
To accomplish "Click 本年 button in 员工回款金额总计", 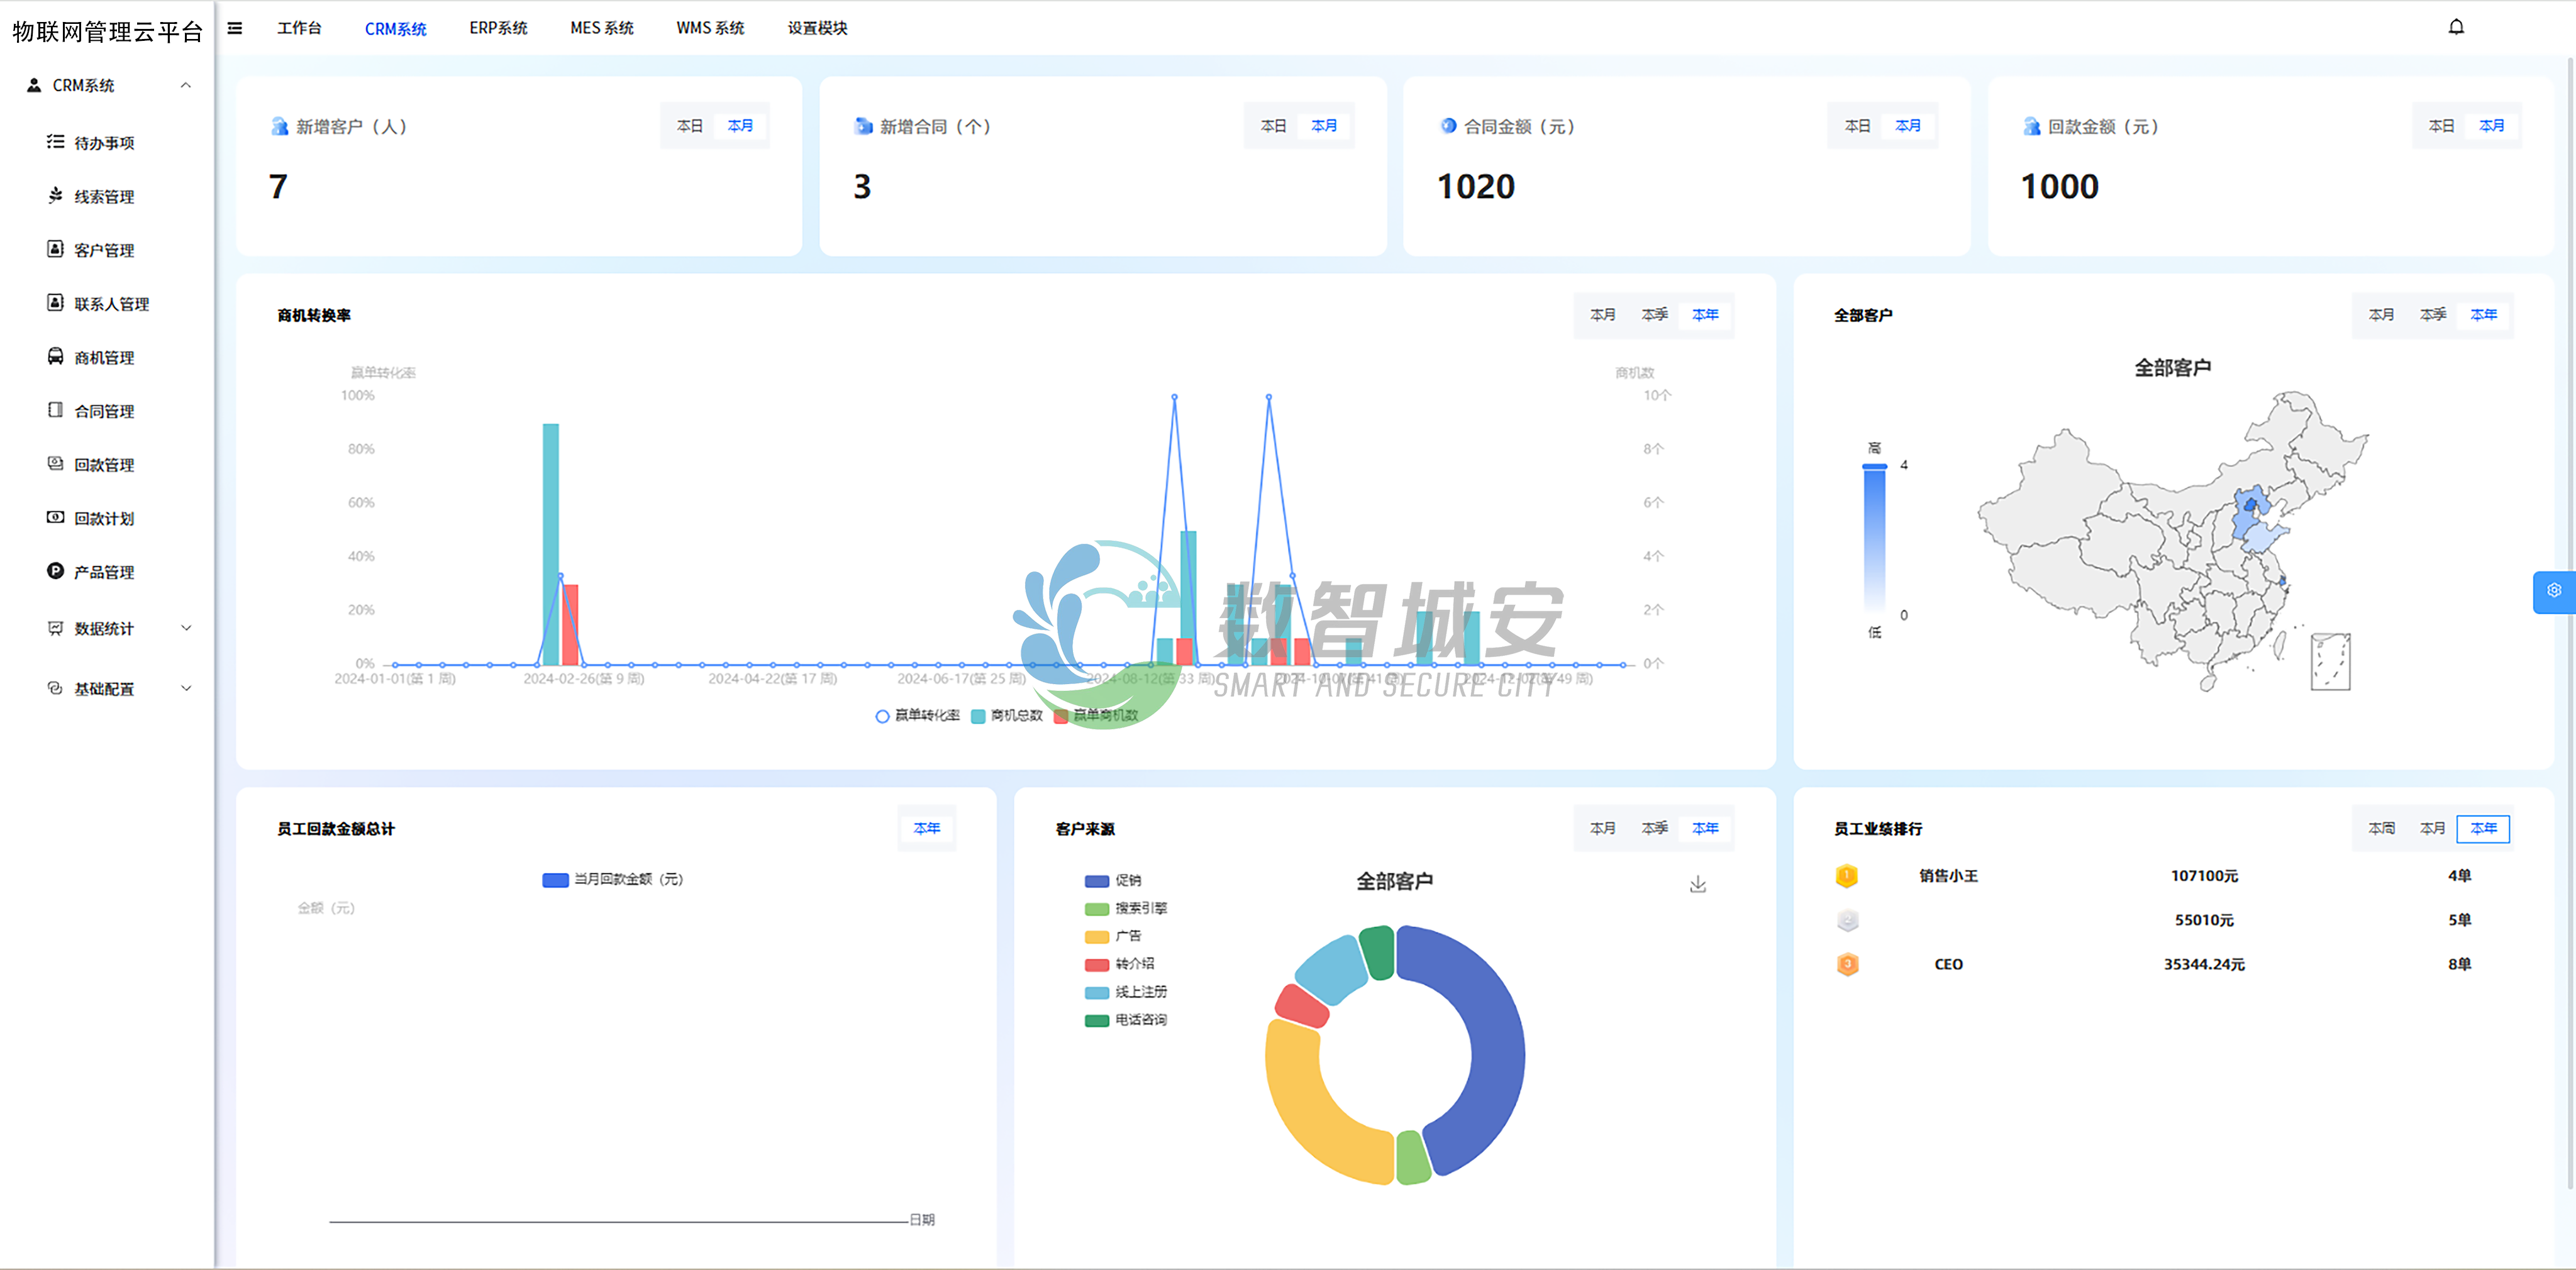I will click(x=926, y=828).
